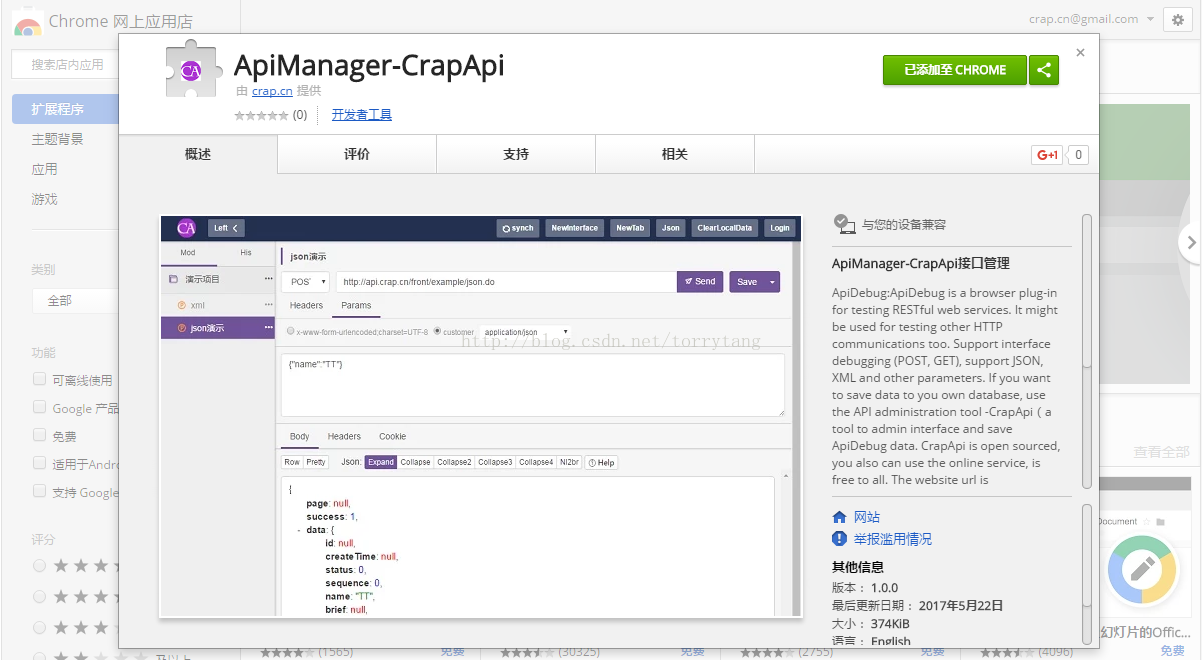
Task: Open the 开发者工具 link
Action: click(x=362, y=115)
